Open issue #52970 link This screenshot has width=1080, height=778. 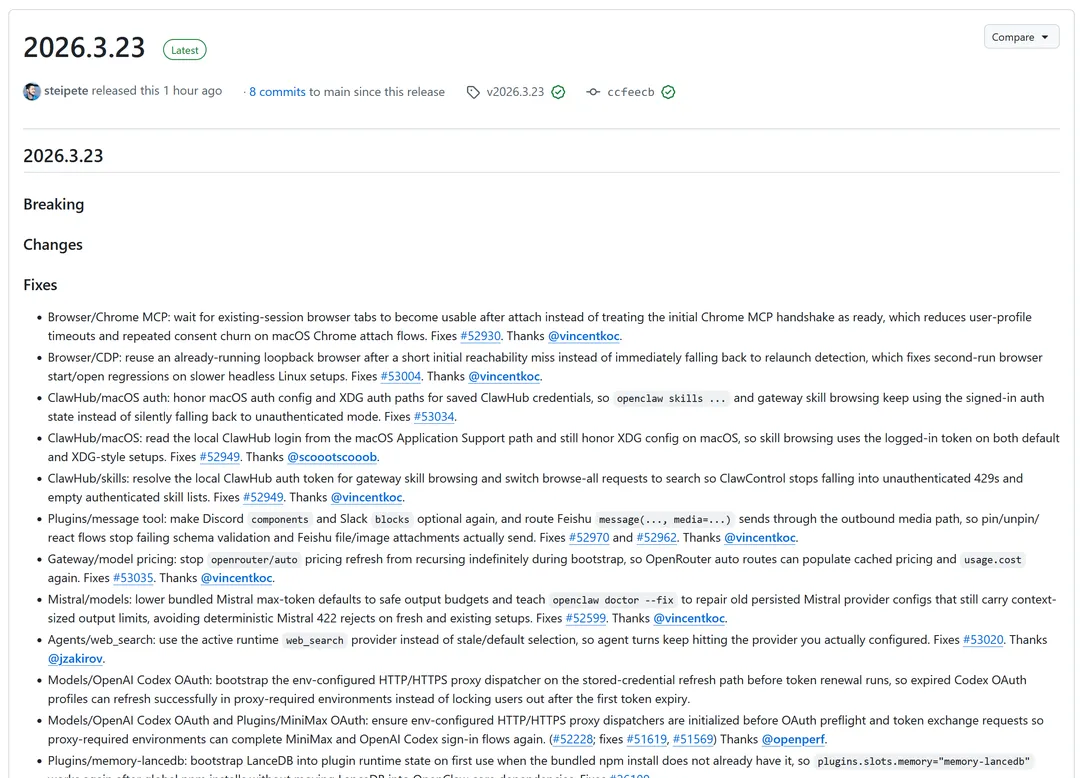[589, 538]
